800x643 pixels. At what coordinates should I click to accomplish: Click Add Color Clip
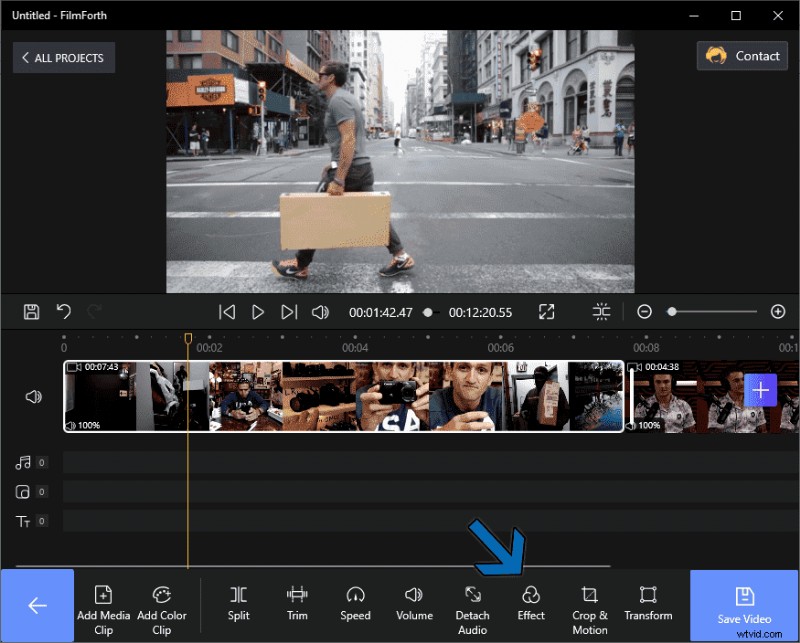click(163, 600)
